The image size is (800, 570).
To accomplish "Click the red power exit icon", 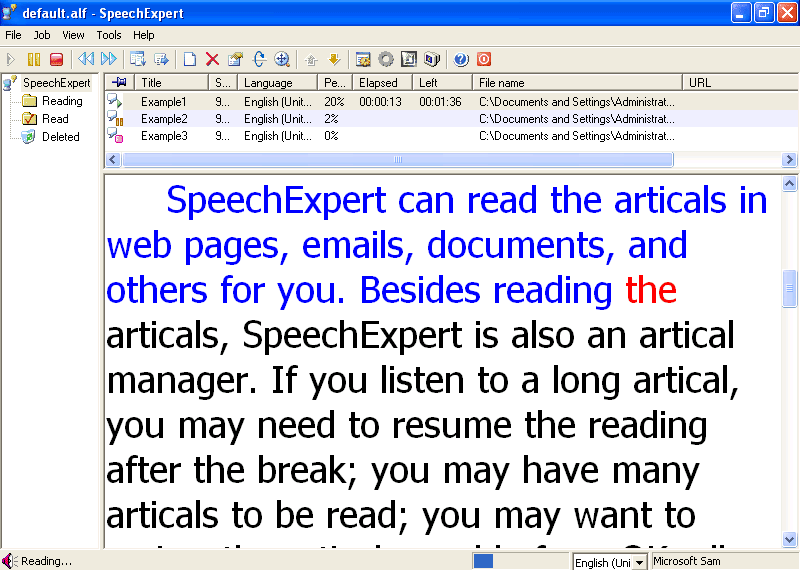I will [484, 59].
